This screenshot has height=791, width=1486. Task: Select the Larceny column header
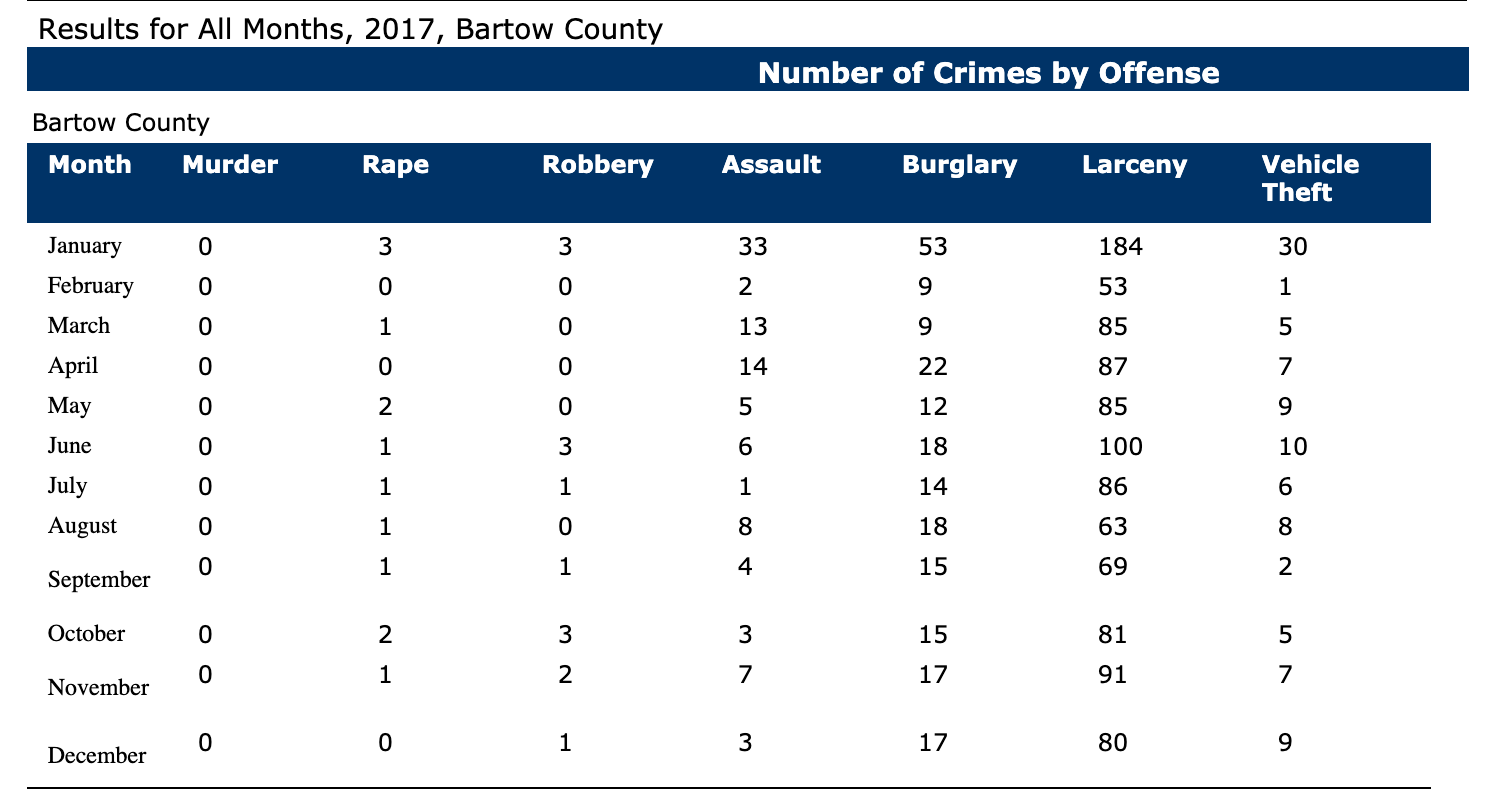point(1134,165)
